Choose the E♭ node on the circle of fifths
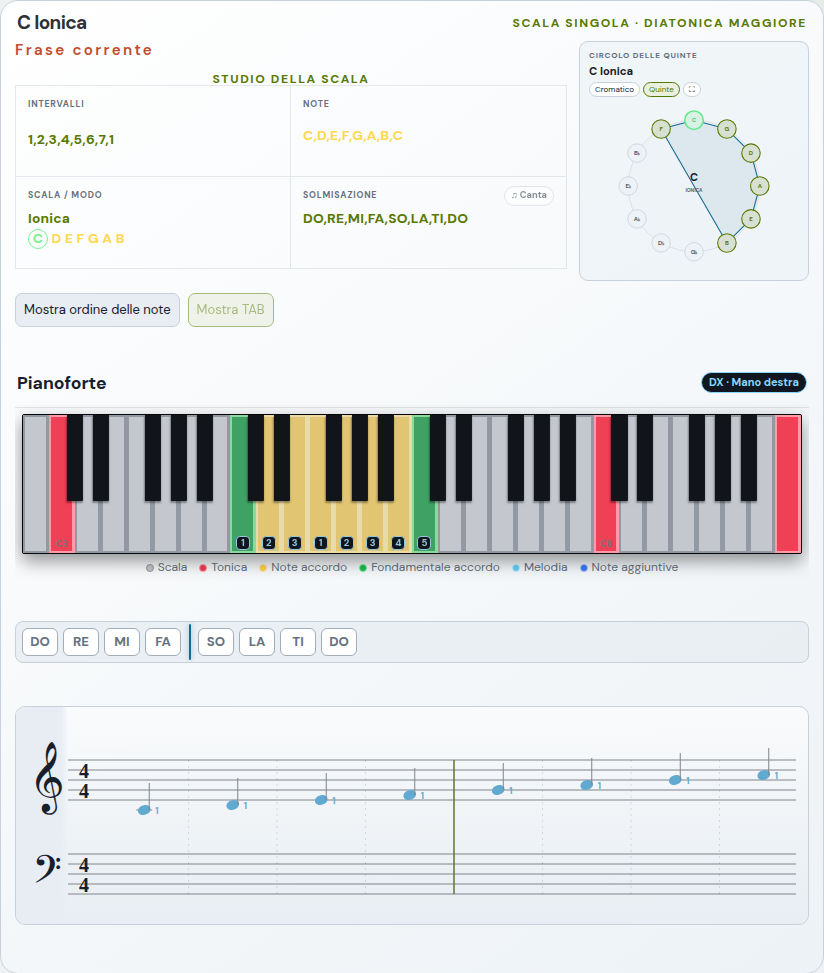The width and height of the screenshot is (824, 973). [x=628, y=186]
